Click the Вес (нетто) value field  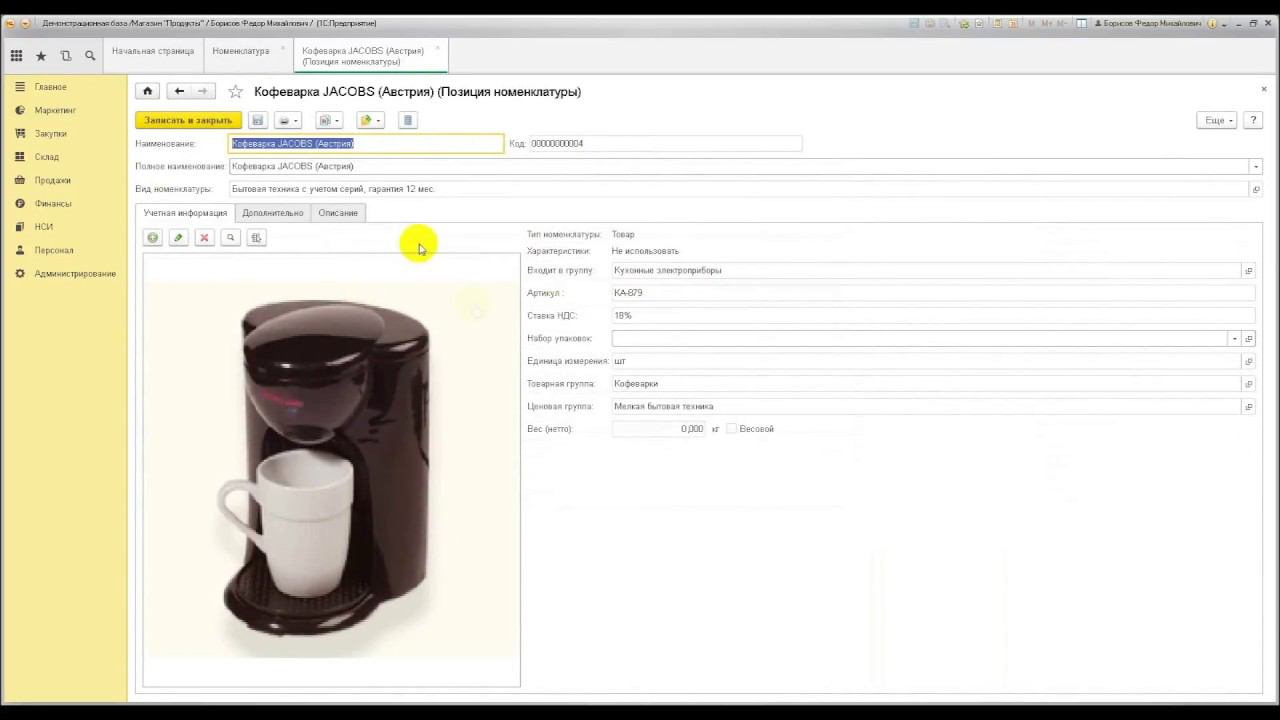pos(658,429)
